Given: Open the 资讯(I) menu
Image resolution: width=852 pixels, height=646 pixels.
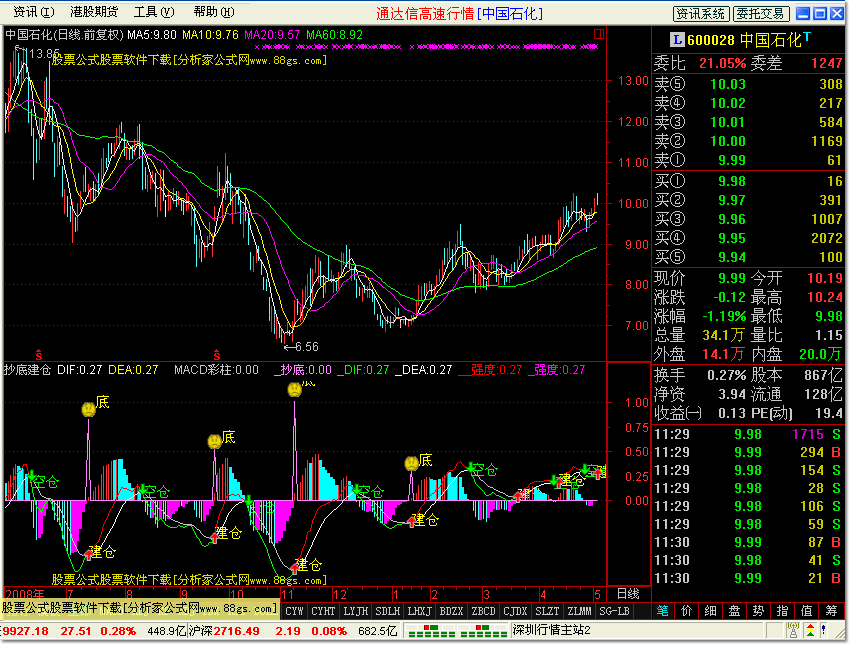Looking at the screenshot, I should 34,11.
